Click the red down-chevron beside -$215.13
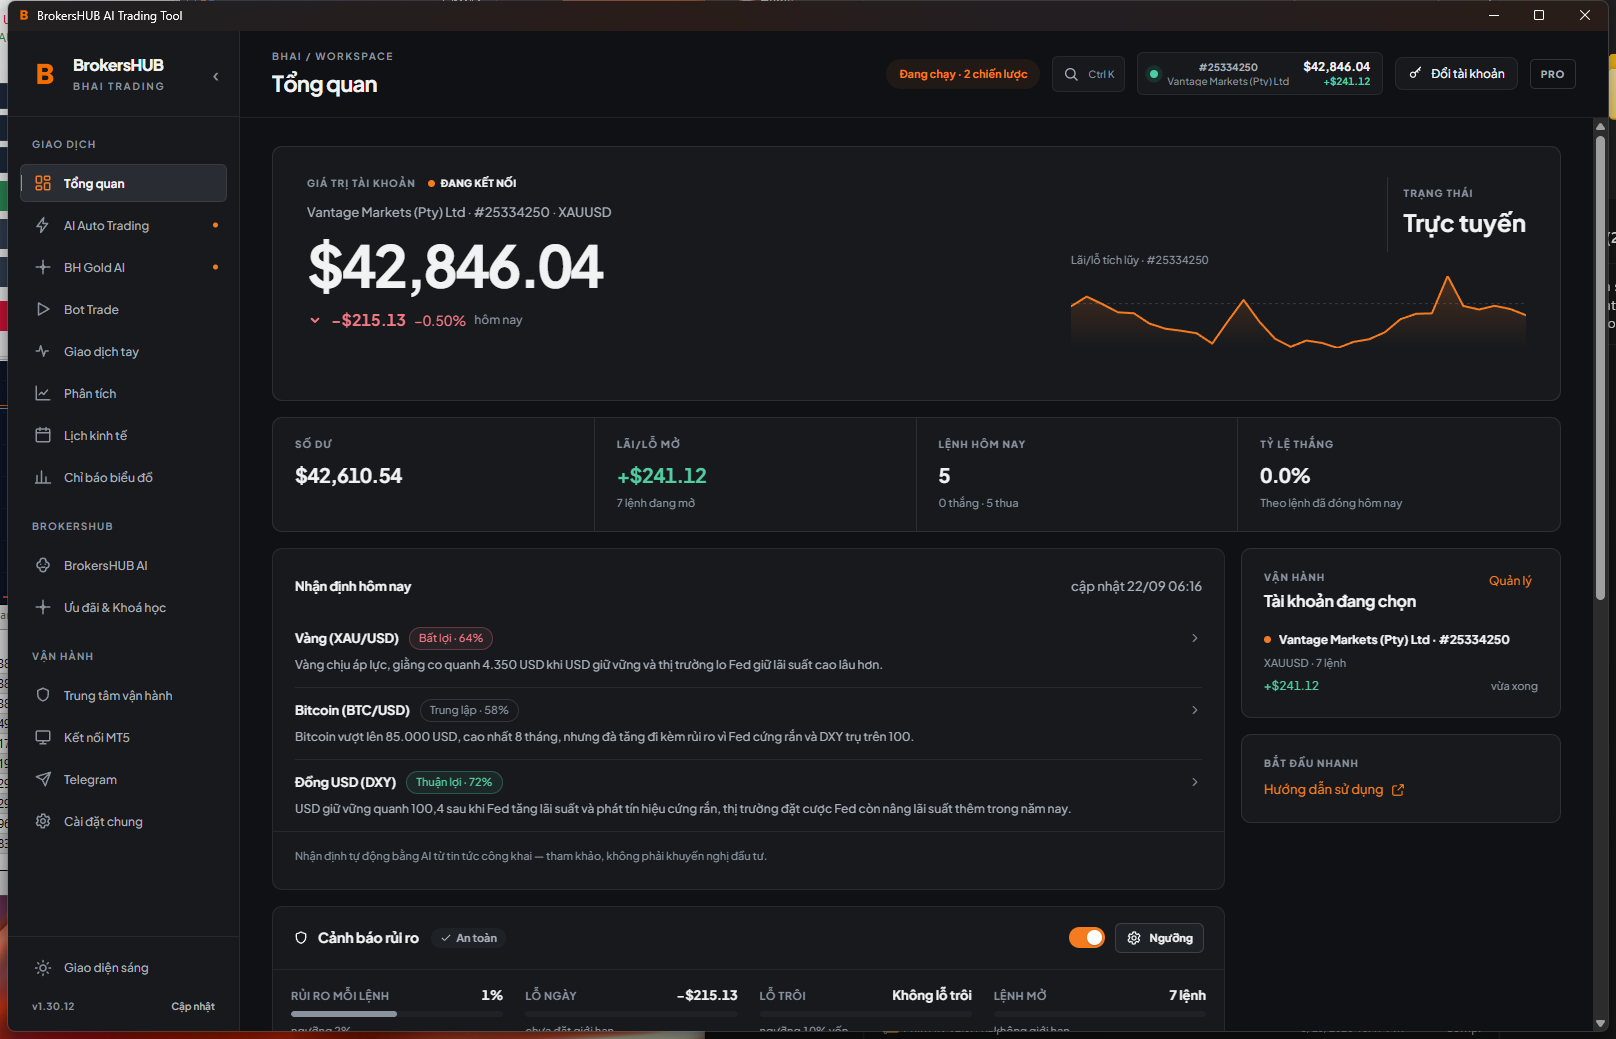 click(315, 321)
